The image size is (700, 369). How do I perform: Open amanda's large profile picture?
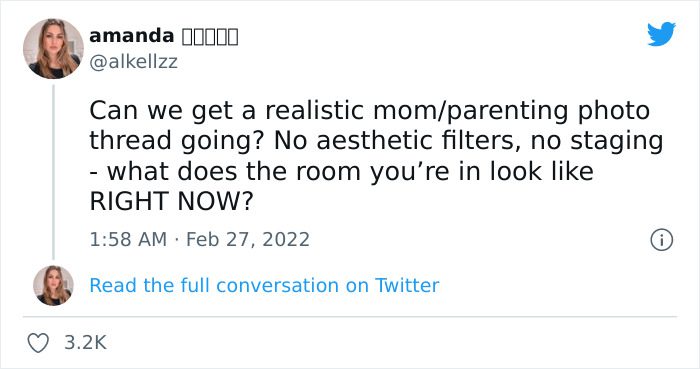(x=53, y=49)
